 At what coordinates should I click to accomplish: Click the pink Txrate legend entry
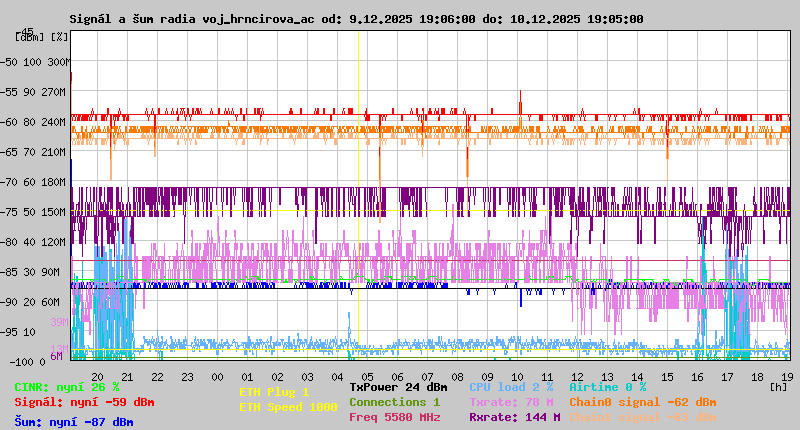pyautogui.click(x=510, y=402)
